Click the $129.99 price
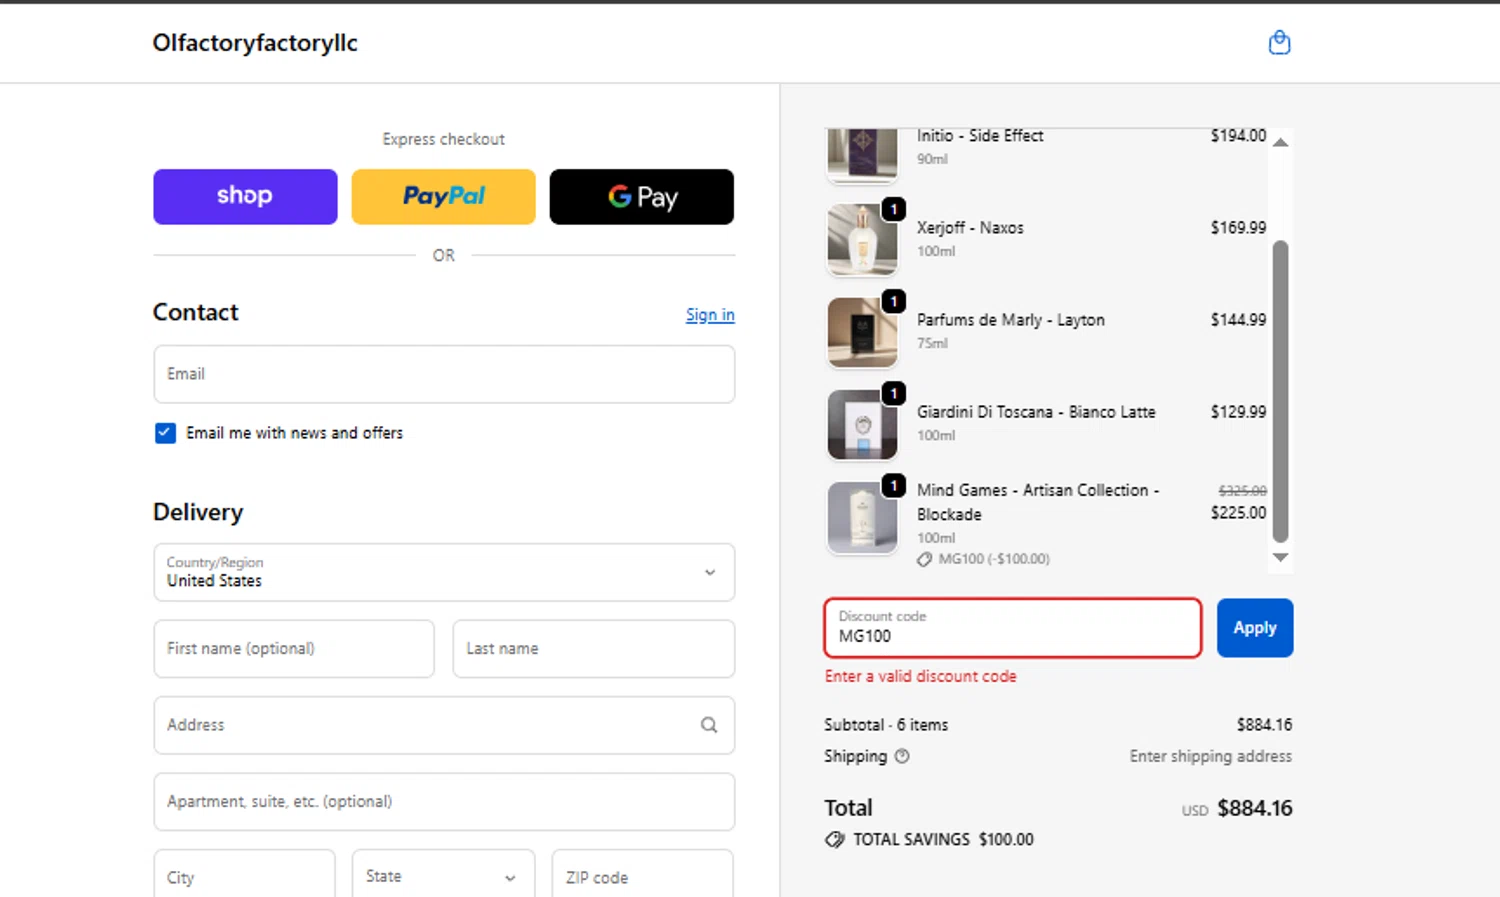The image size is (1500, 897). (x=1238, y=412)
